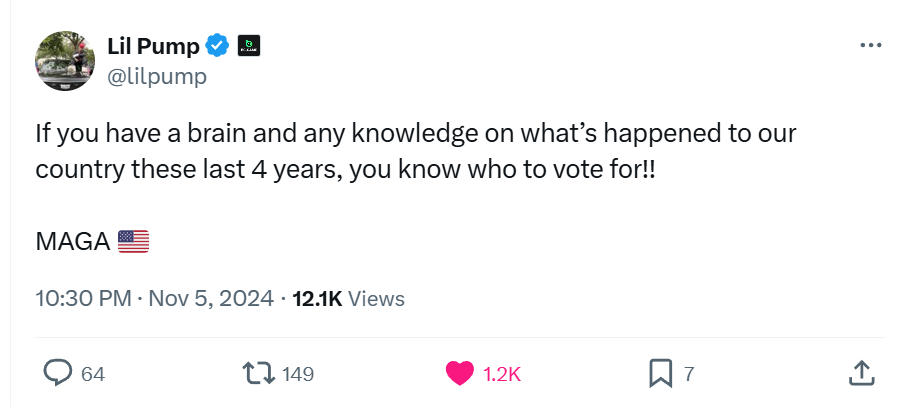
Task: Open Lil Pump's profile picture
Action: [65, 61]
